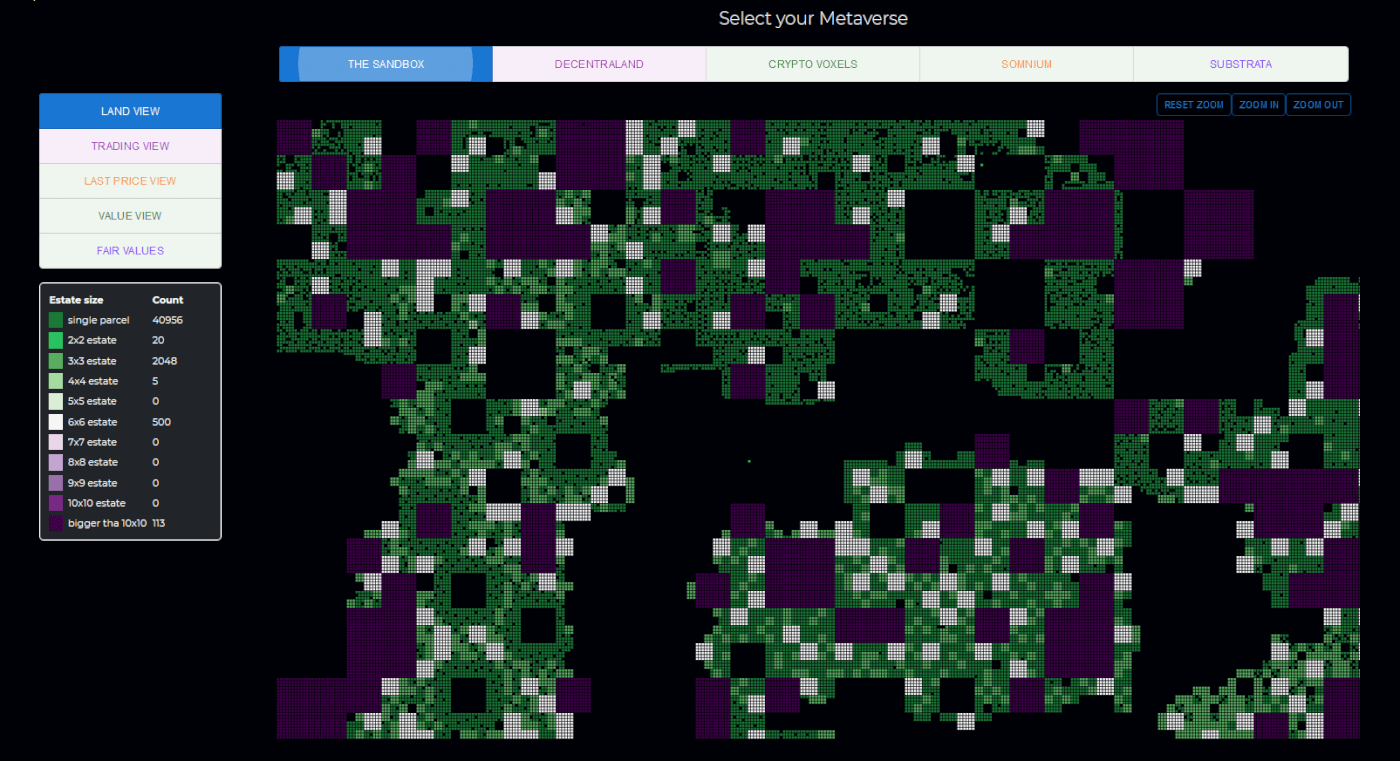Switch to TRADING VIEW

pos(130,146)
